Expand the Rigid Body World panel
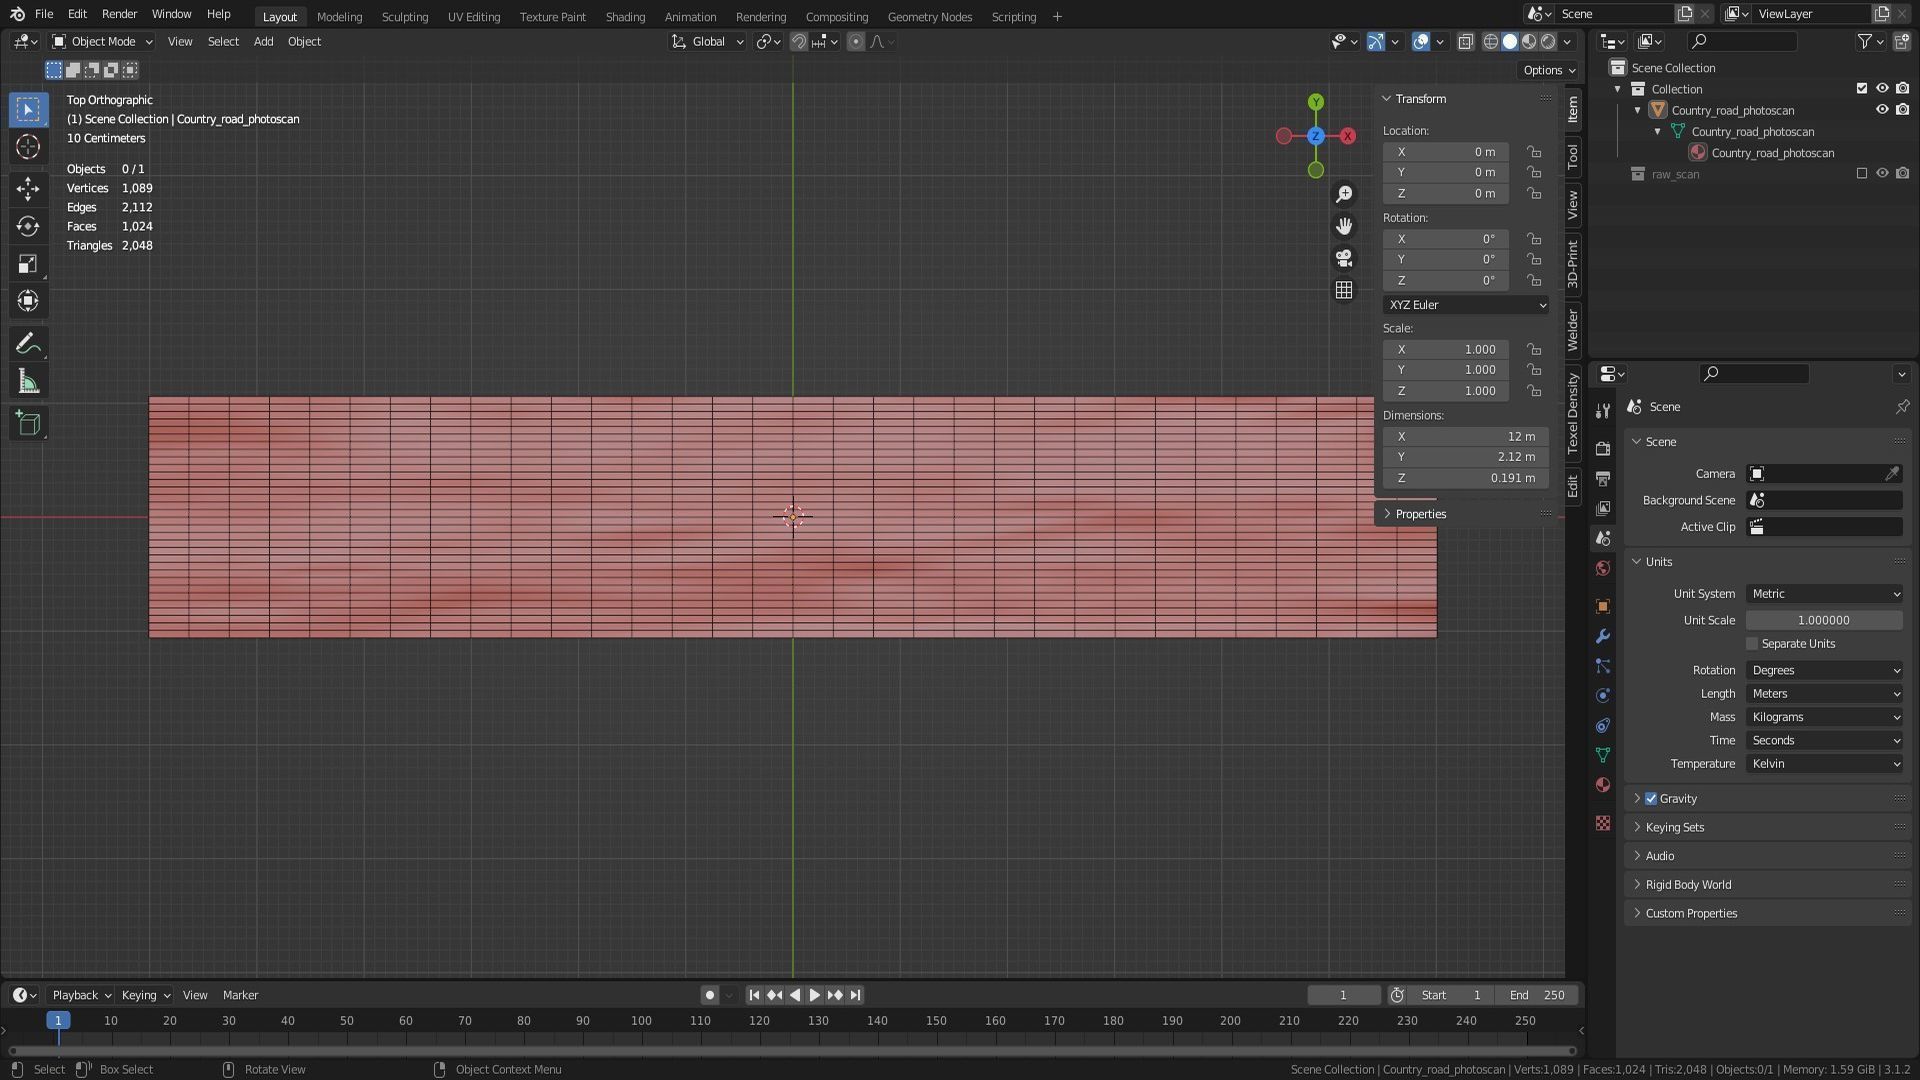Screen dimensions: 1920x1080 click(1688, 885)
